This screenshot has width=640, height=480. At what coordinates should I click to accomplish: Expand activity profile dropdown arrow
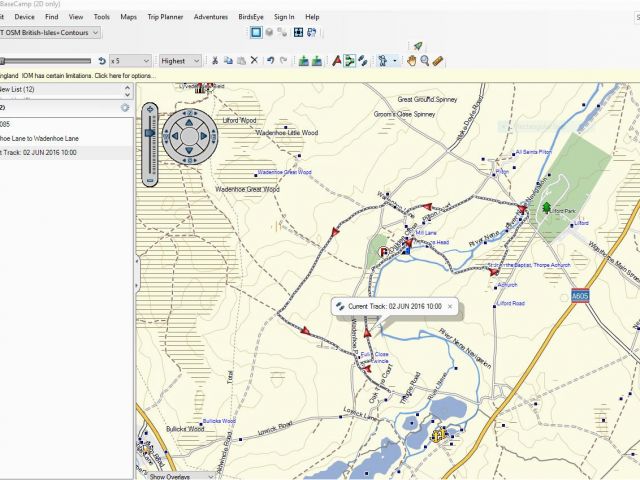point(395,61)
